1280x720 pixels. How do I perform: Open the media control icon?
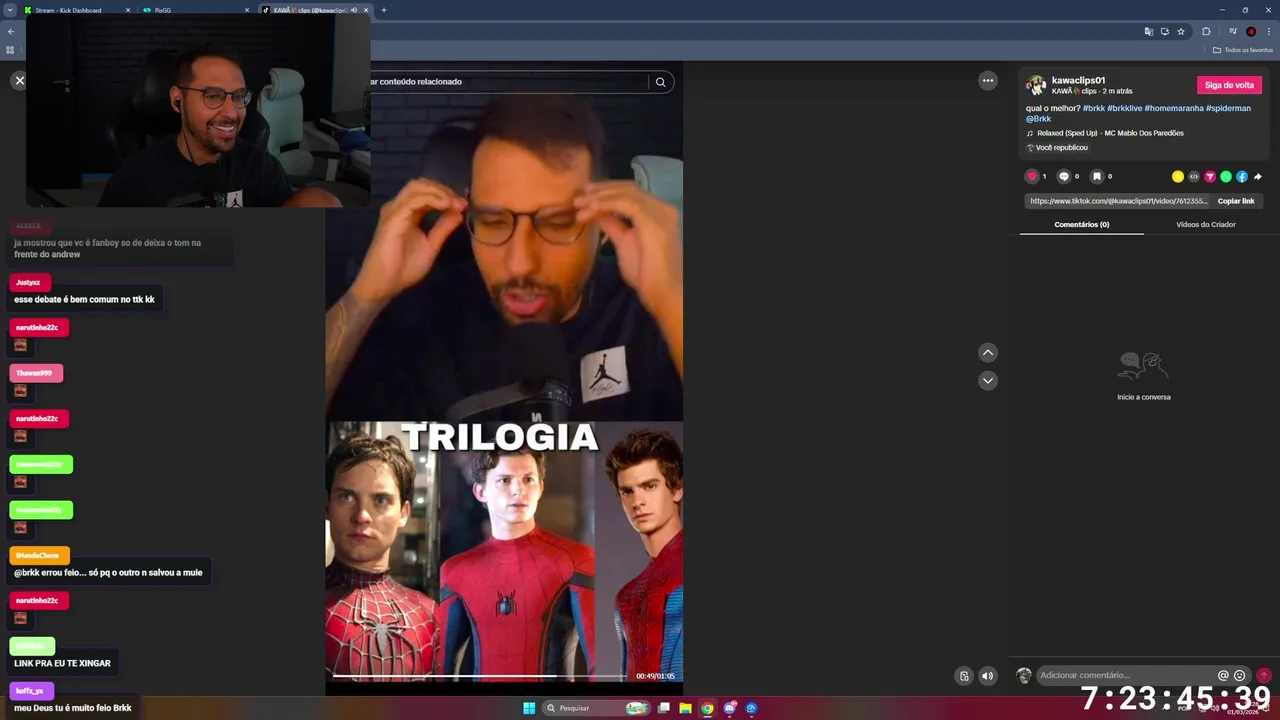1233,31
